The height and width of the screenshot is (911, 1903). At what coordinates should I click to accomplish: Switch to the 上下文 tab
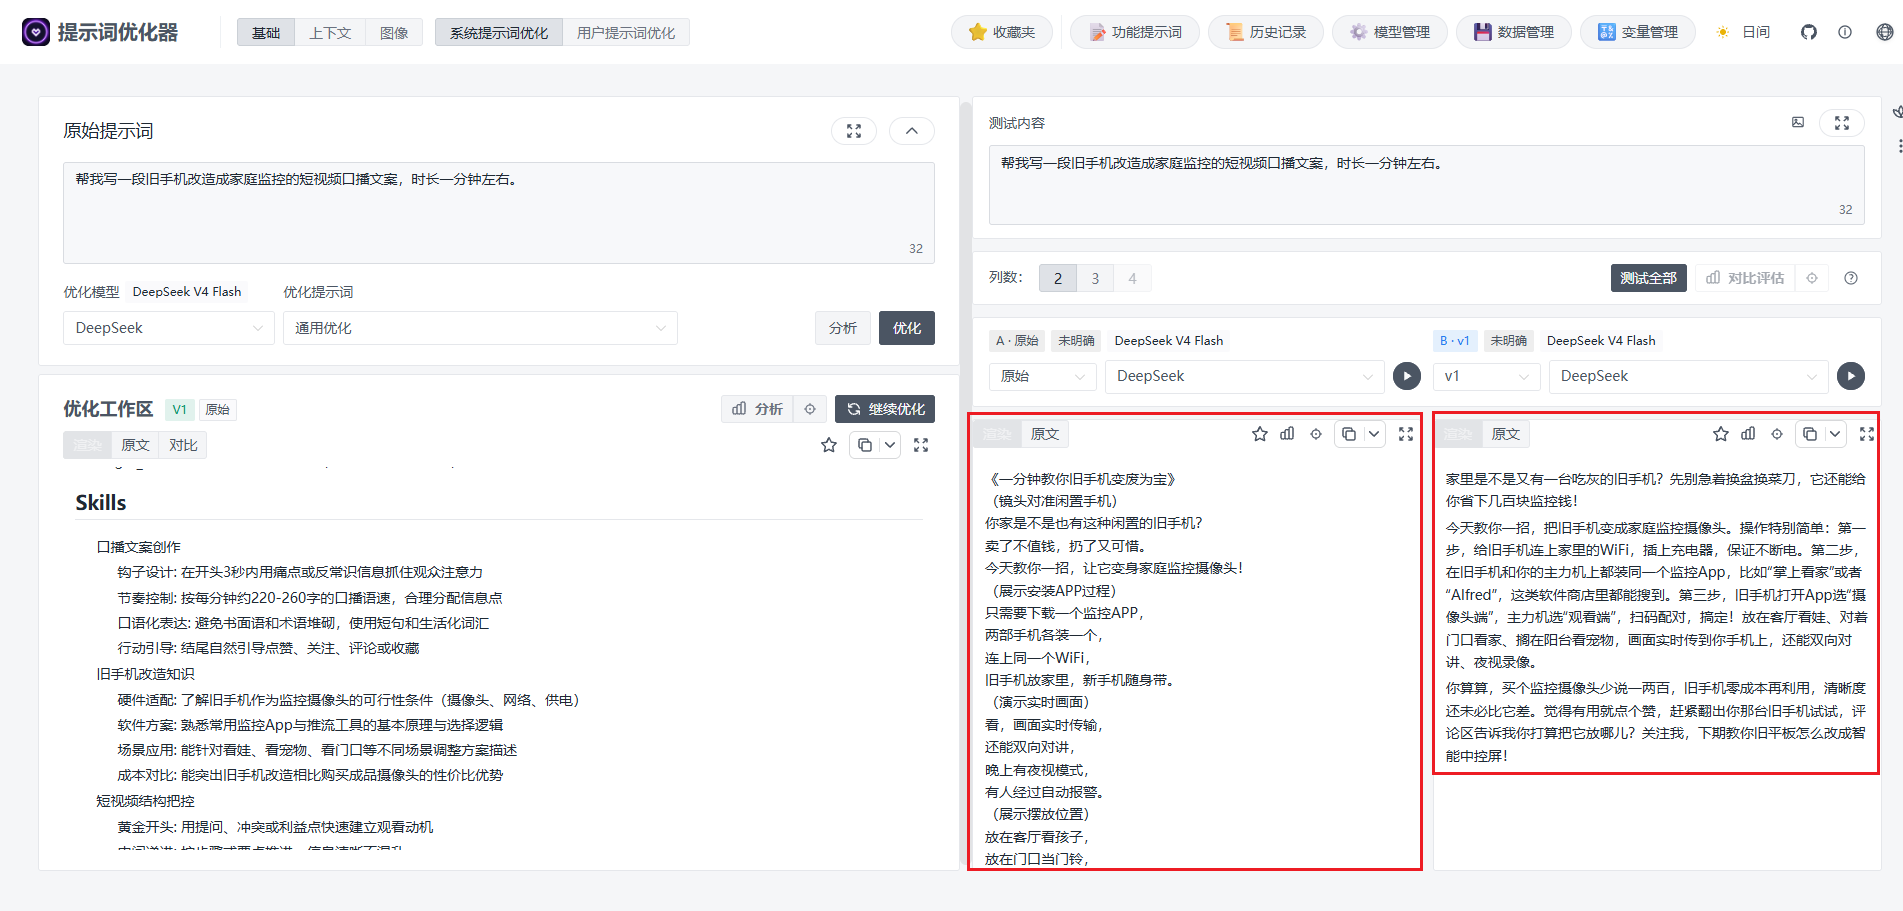pos(330,33)
